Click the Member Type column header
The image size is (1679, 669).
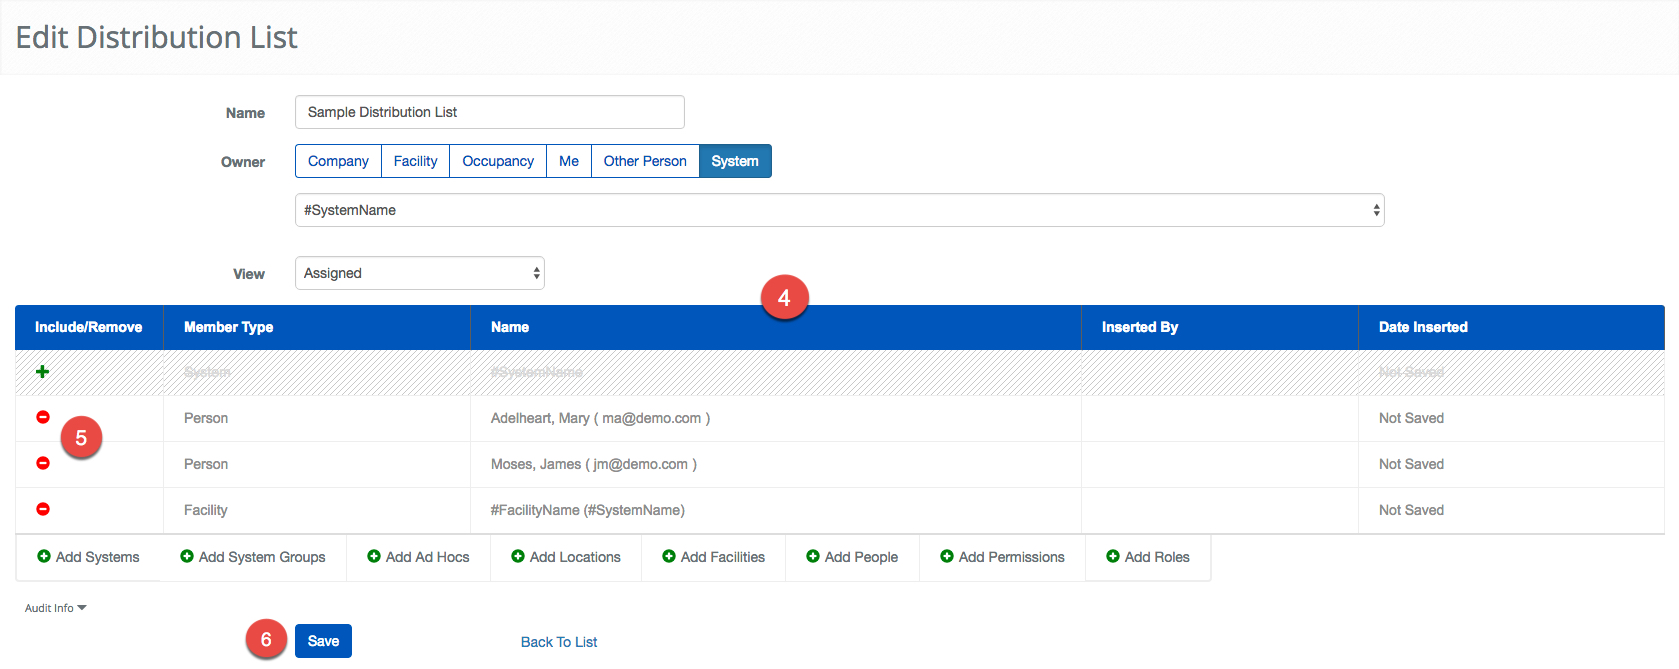[x=317, y=327]
